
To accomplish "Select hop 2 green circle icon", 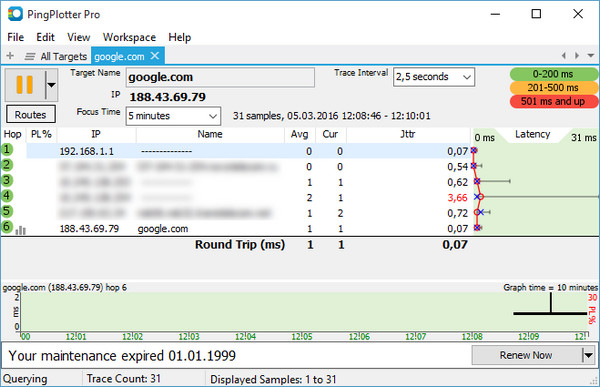I will point(7,165).
